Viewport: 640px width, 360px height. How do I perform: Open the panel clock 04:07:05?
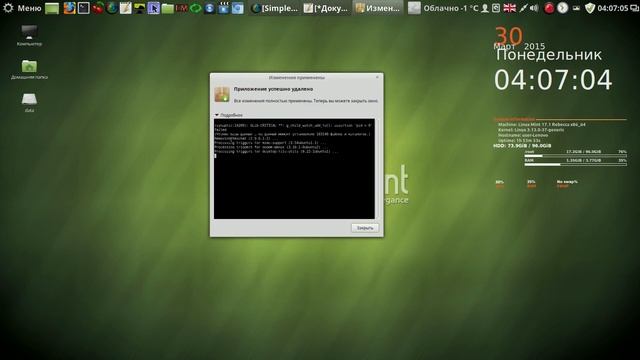click(613, 8)
